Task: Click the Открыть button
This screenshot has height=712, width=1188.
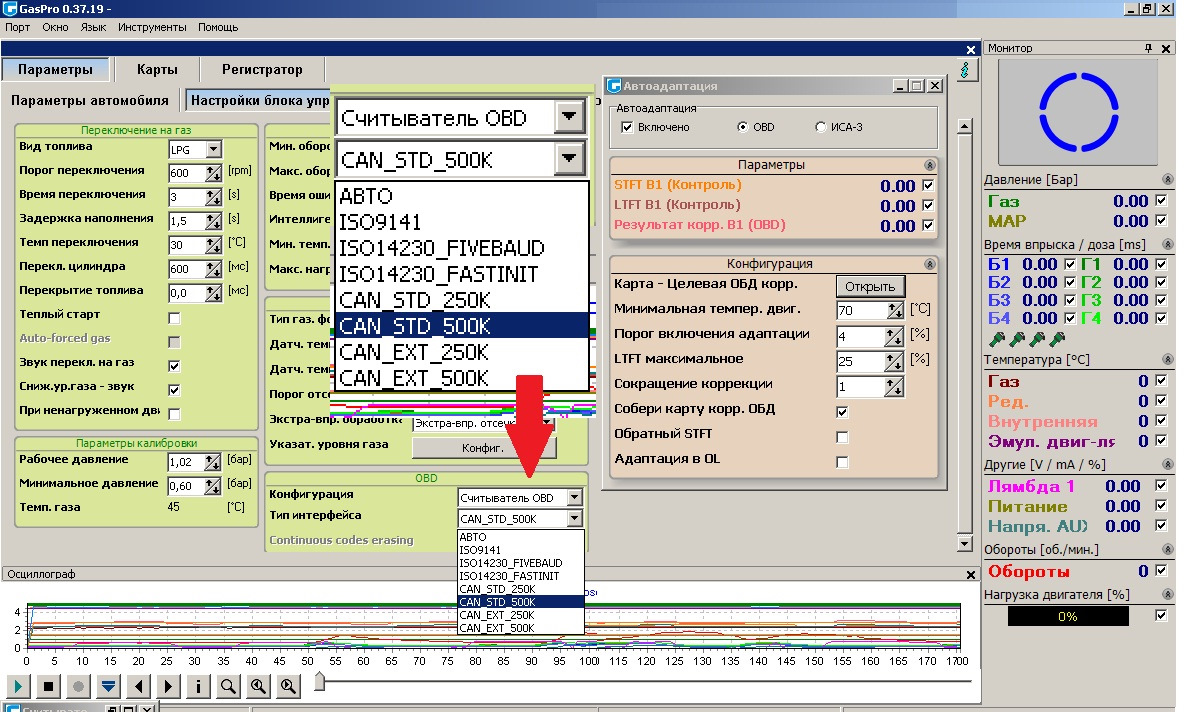Action: [869, 286]
